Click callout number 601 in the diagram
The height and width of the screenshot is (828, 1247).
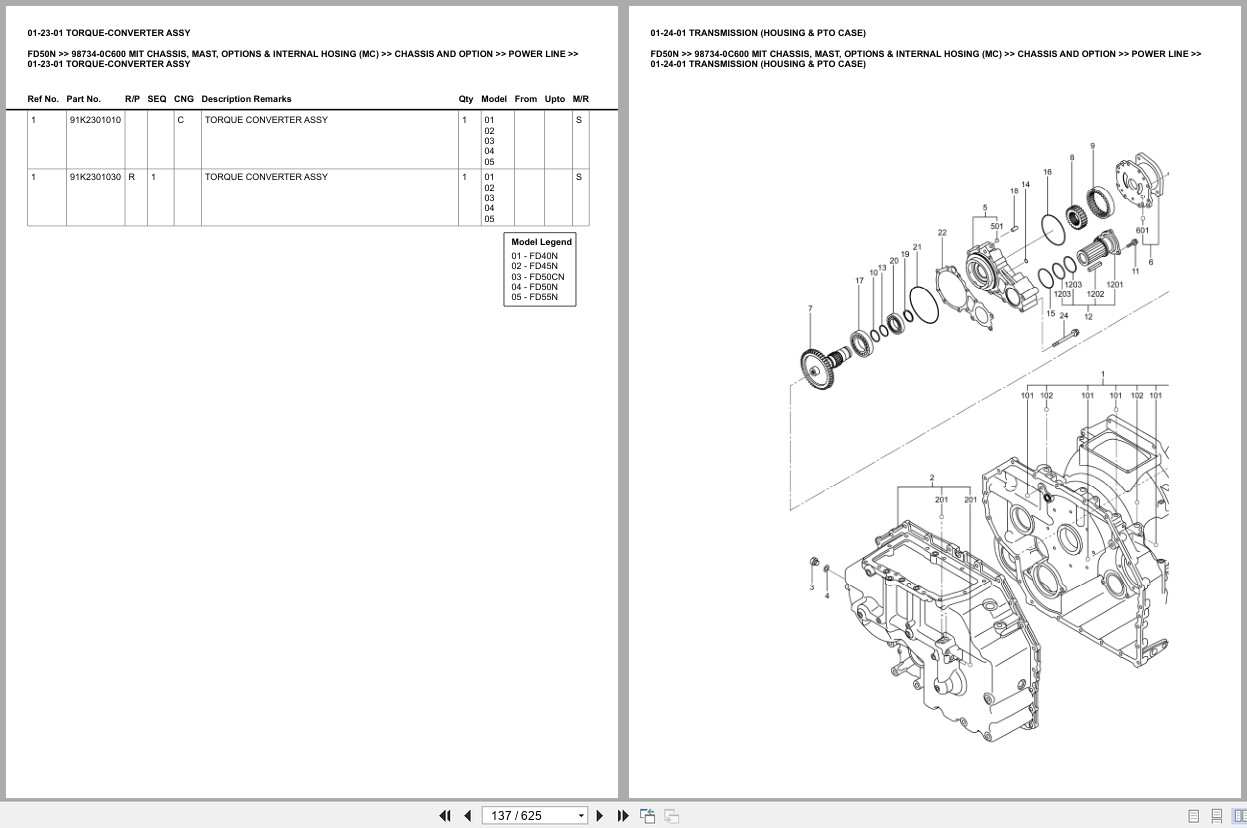pyautogui.click(x=1142, y=231)
